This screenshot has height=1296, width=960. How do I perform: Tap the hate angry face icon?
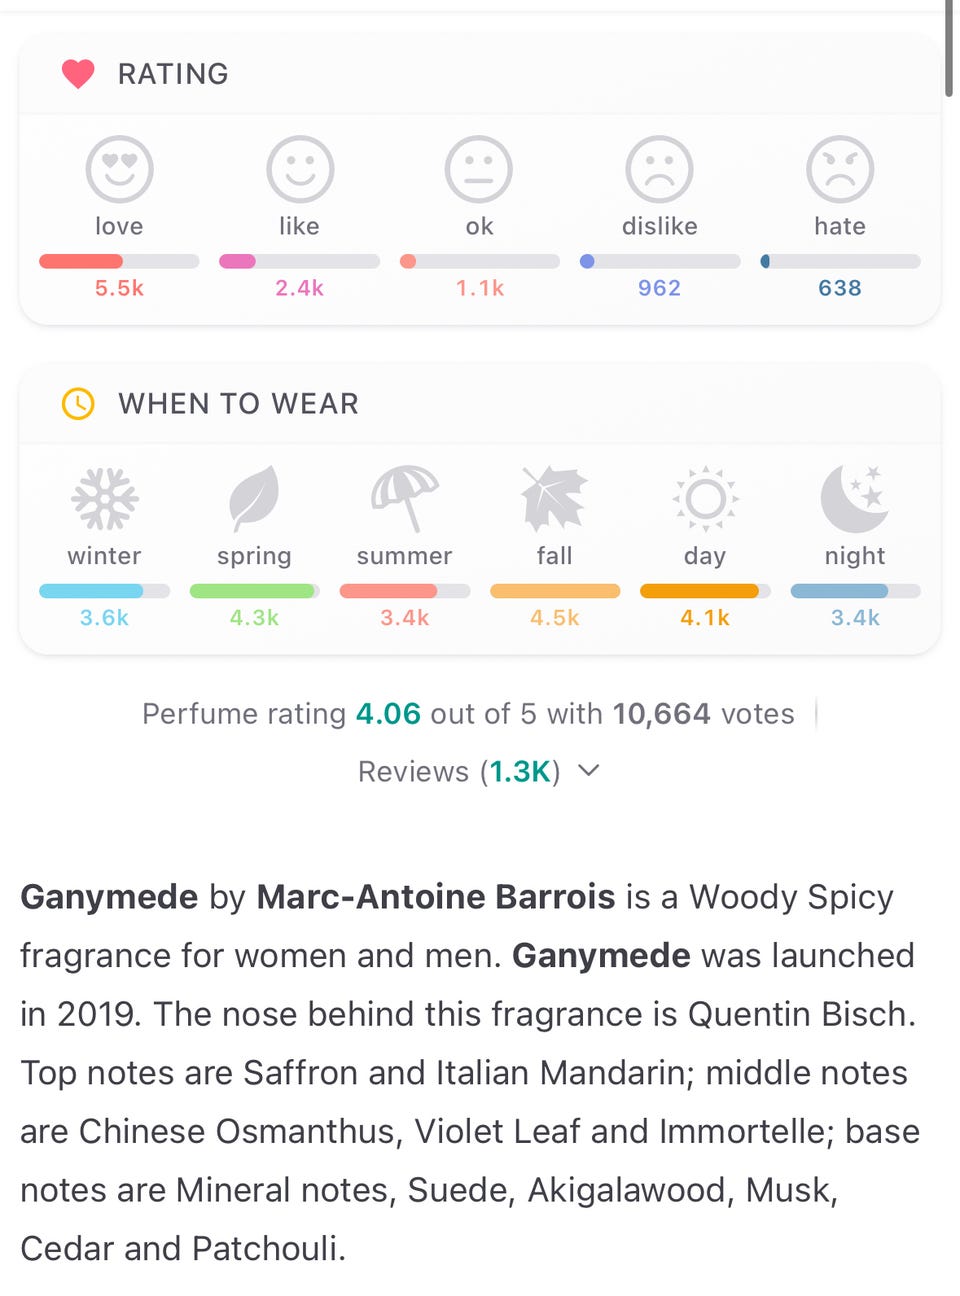point(840,169)
